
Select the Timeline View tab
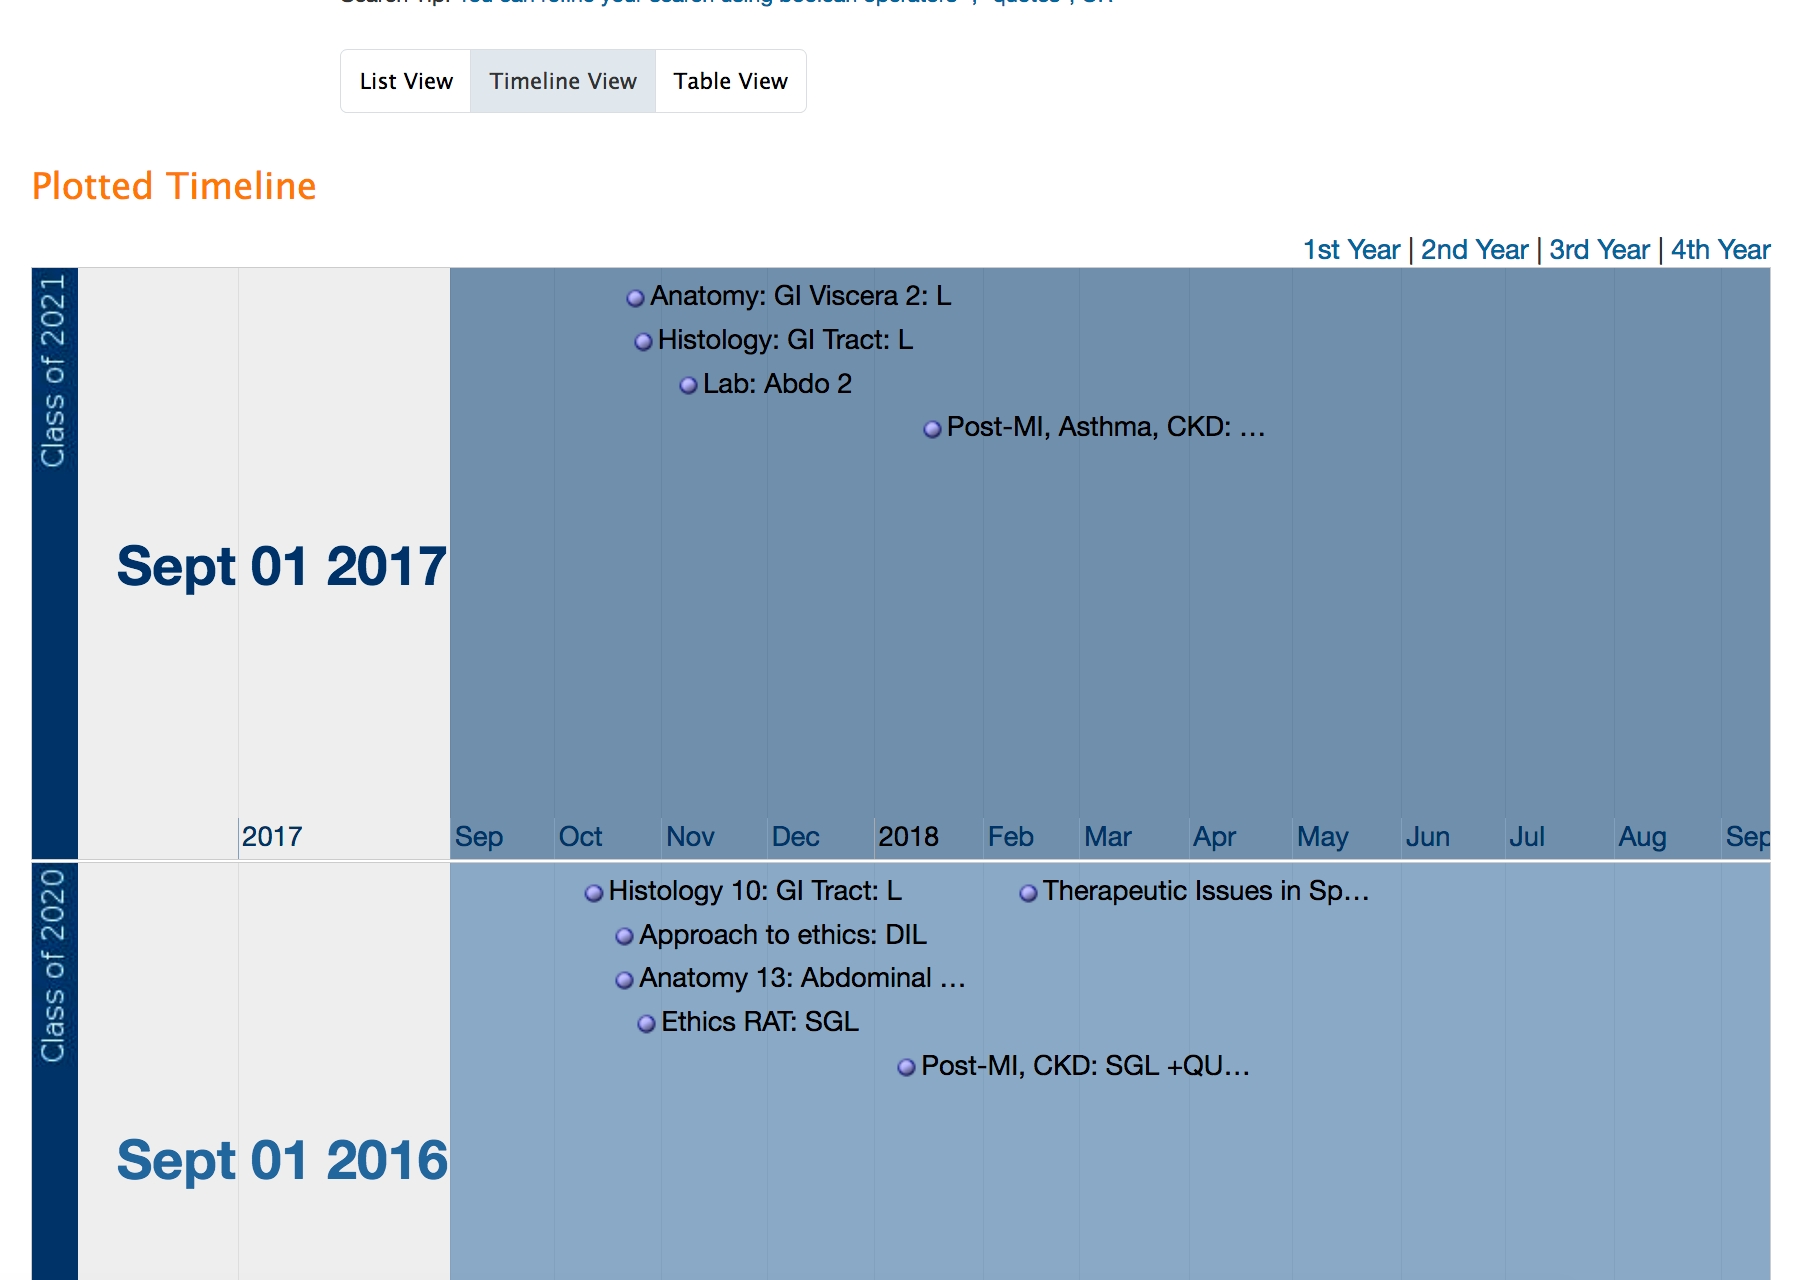(563, 81)
